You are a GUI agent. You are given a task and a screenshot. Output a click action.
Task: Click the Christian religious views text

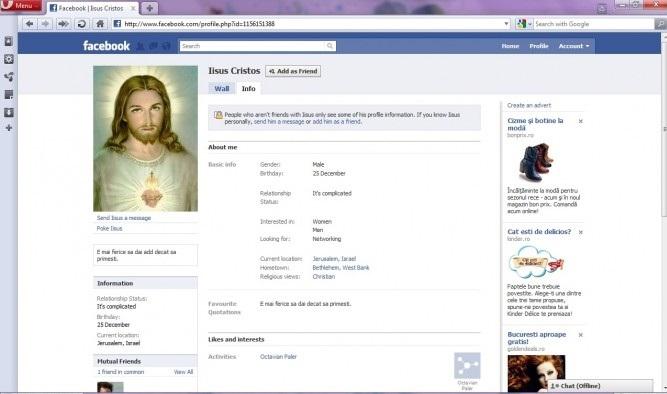click(x=324, y=277)
